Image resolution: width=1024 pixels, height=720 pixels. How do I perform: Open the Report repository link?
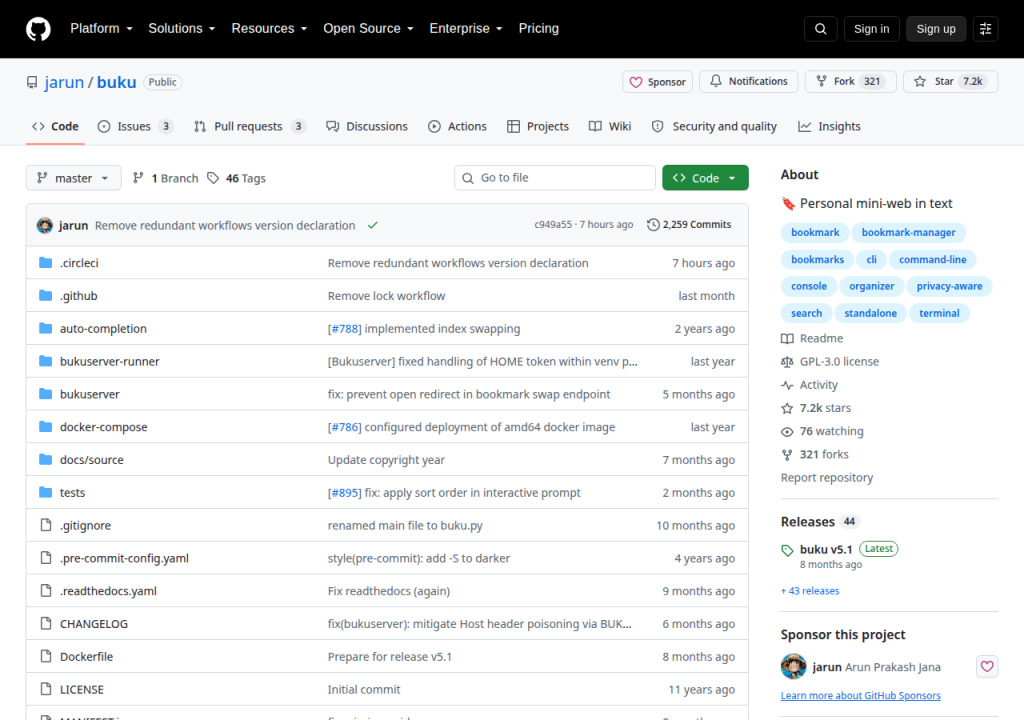click(827, 478)
